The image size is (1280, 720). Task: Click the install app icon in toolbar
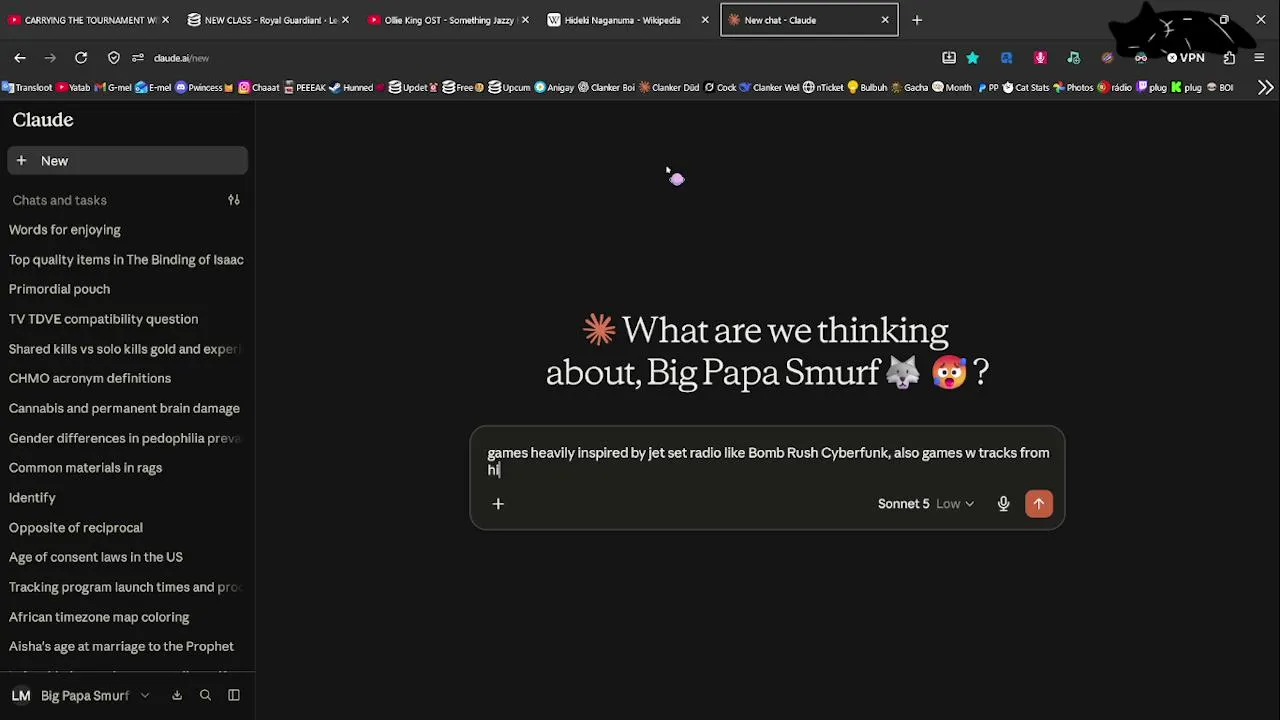(949, 58)
